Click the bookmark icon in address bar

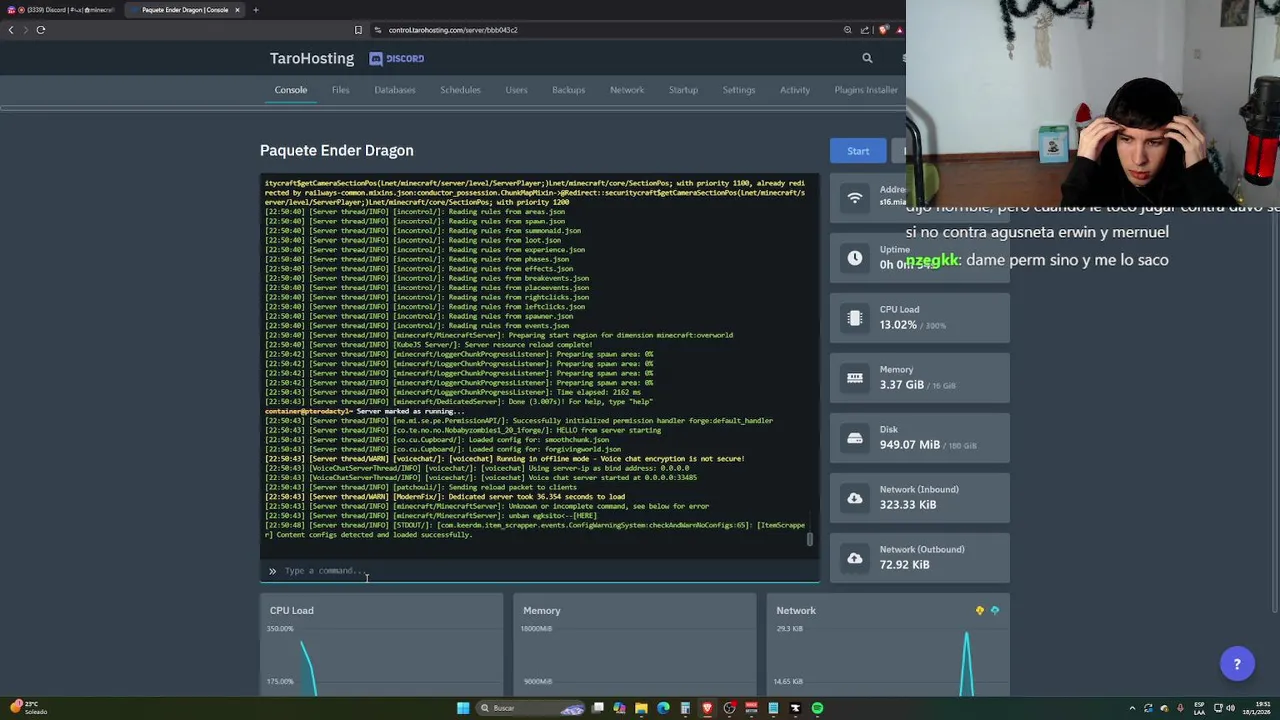358,30
